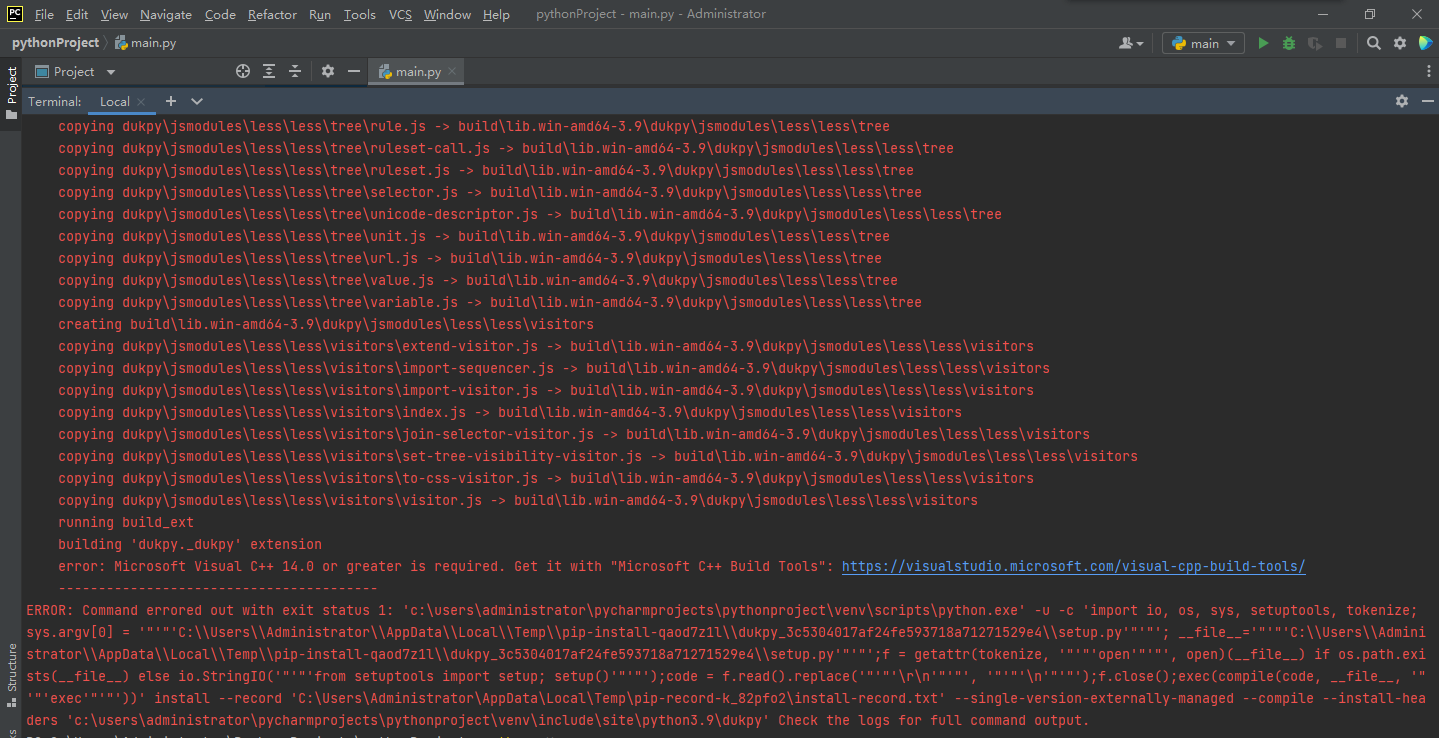Run the main configuration
The image size is (1439, 738).
(x=1263, y=43)
